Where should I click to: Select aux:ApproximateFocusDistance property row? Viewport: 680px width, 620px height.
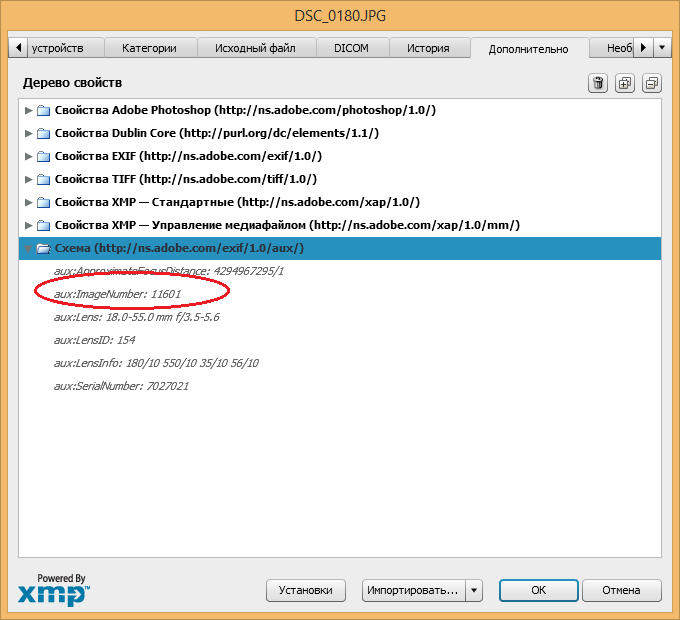169,271
